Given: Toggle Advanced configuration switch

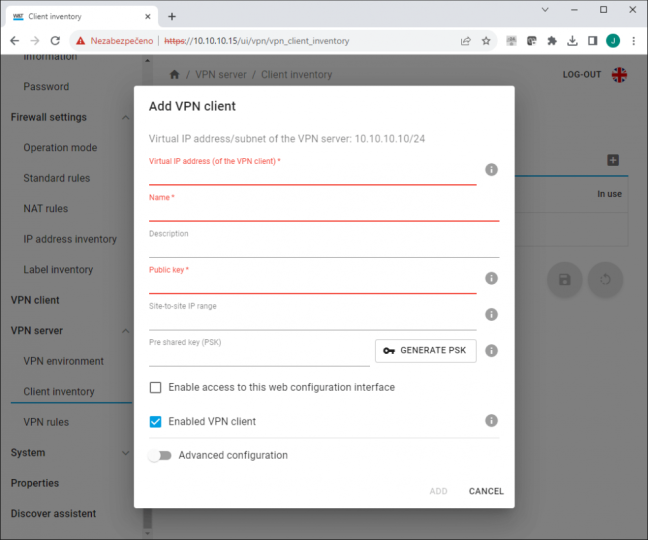Looking at the screenshot, I should coord(160,455).
